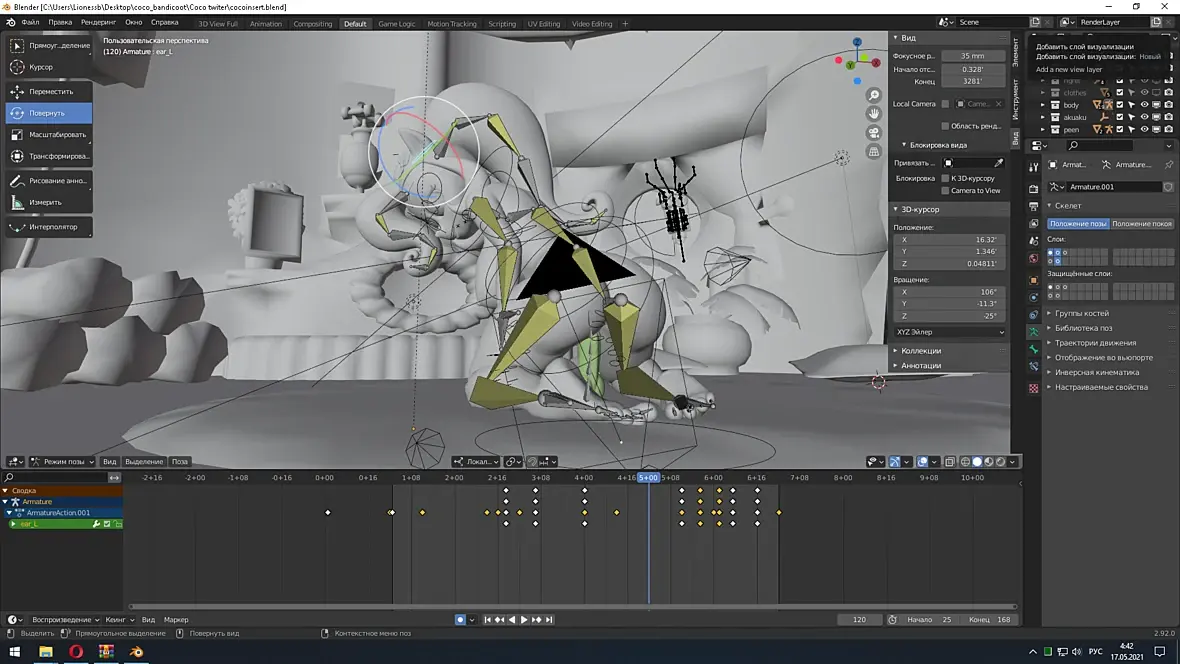
Task: Click the Положение позы button
Action: 1077,224
